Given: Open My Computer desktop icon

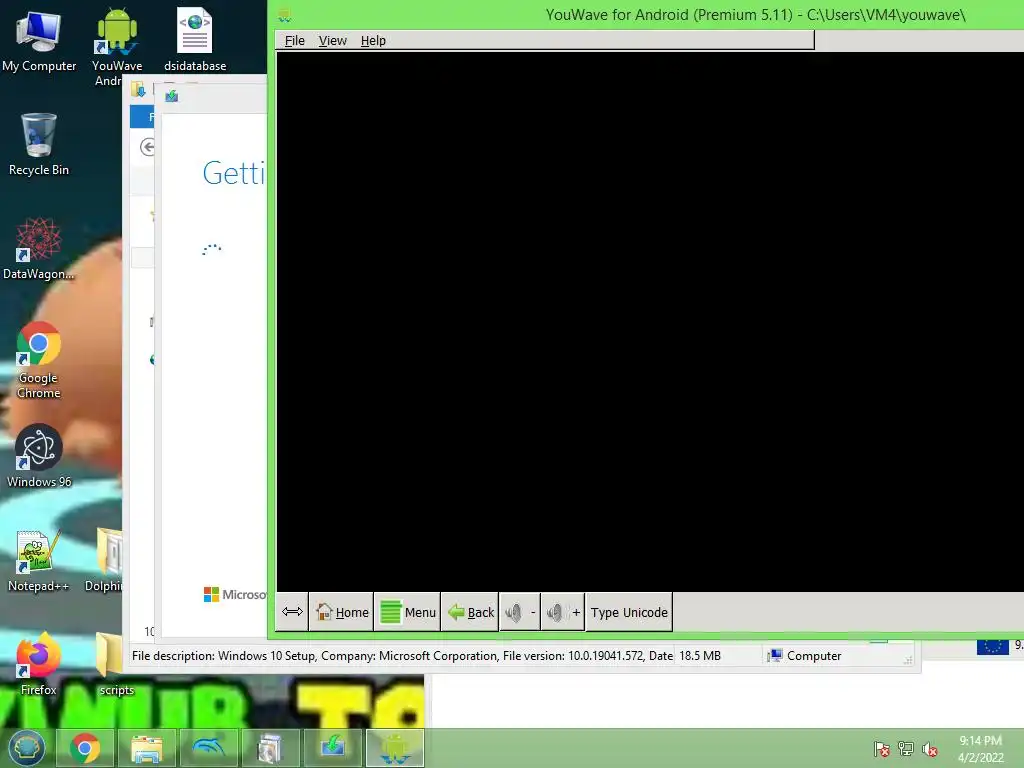Looking at the screenshot, I should (x=39, y=40).
